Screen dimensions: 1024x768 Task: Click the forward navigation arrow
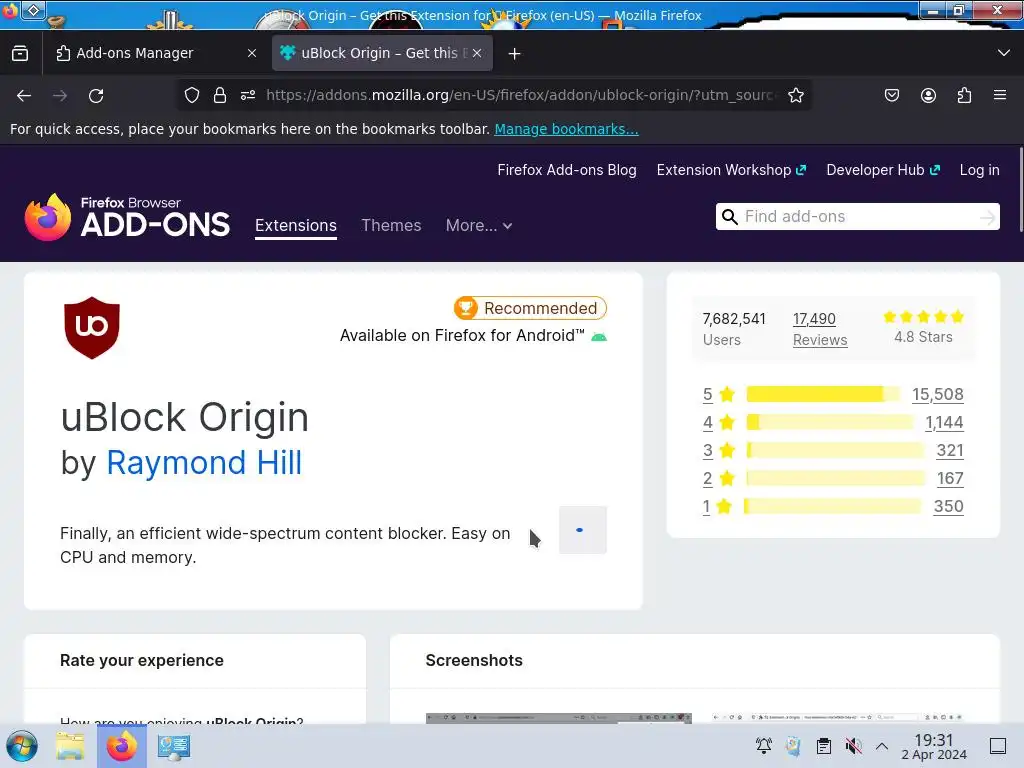click(x=60, y=96)
